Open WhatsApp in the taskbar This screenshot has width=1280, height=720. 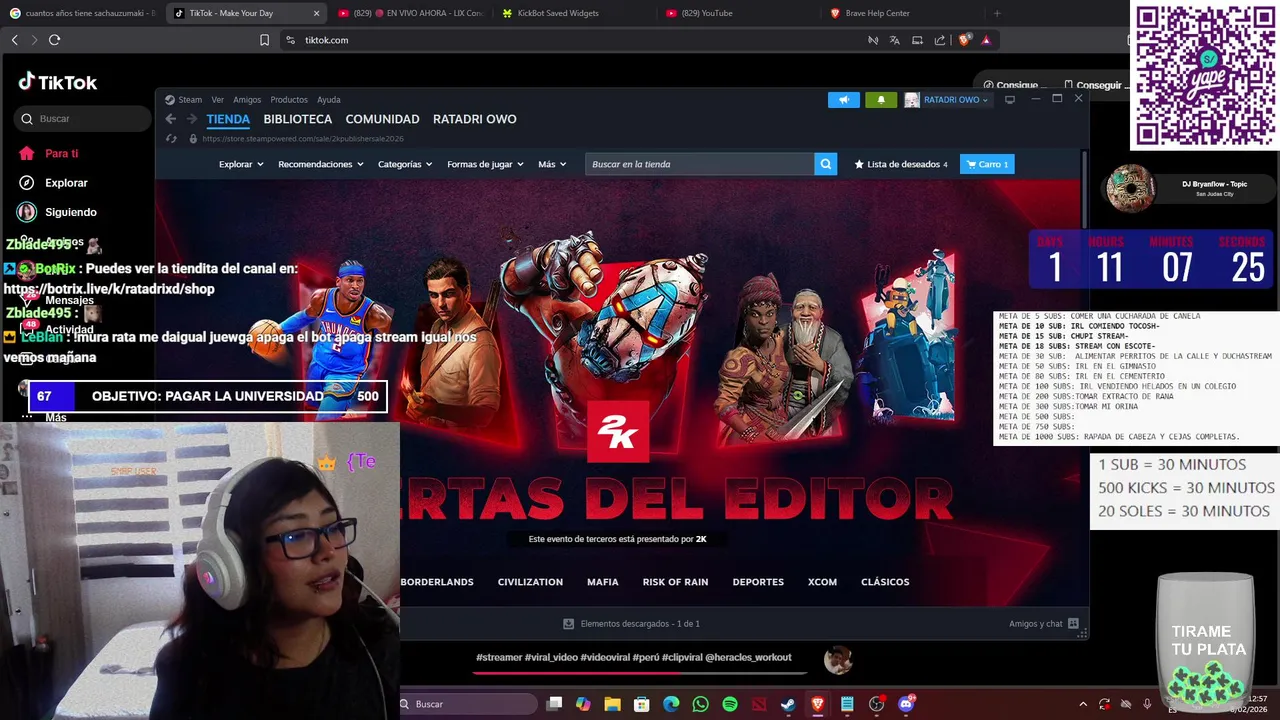tap(700, 704)
